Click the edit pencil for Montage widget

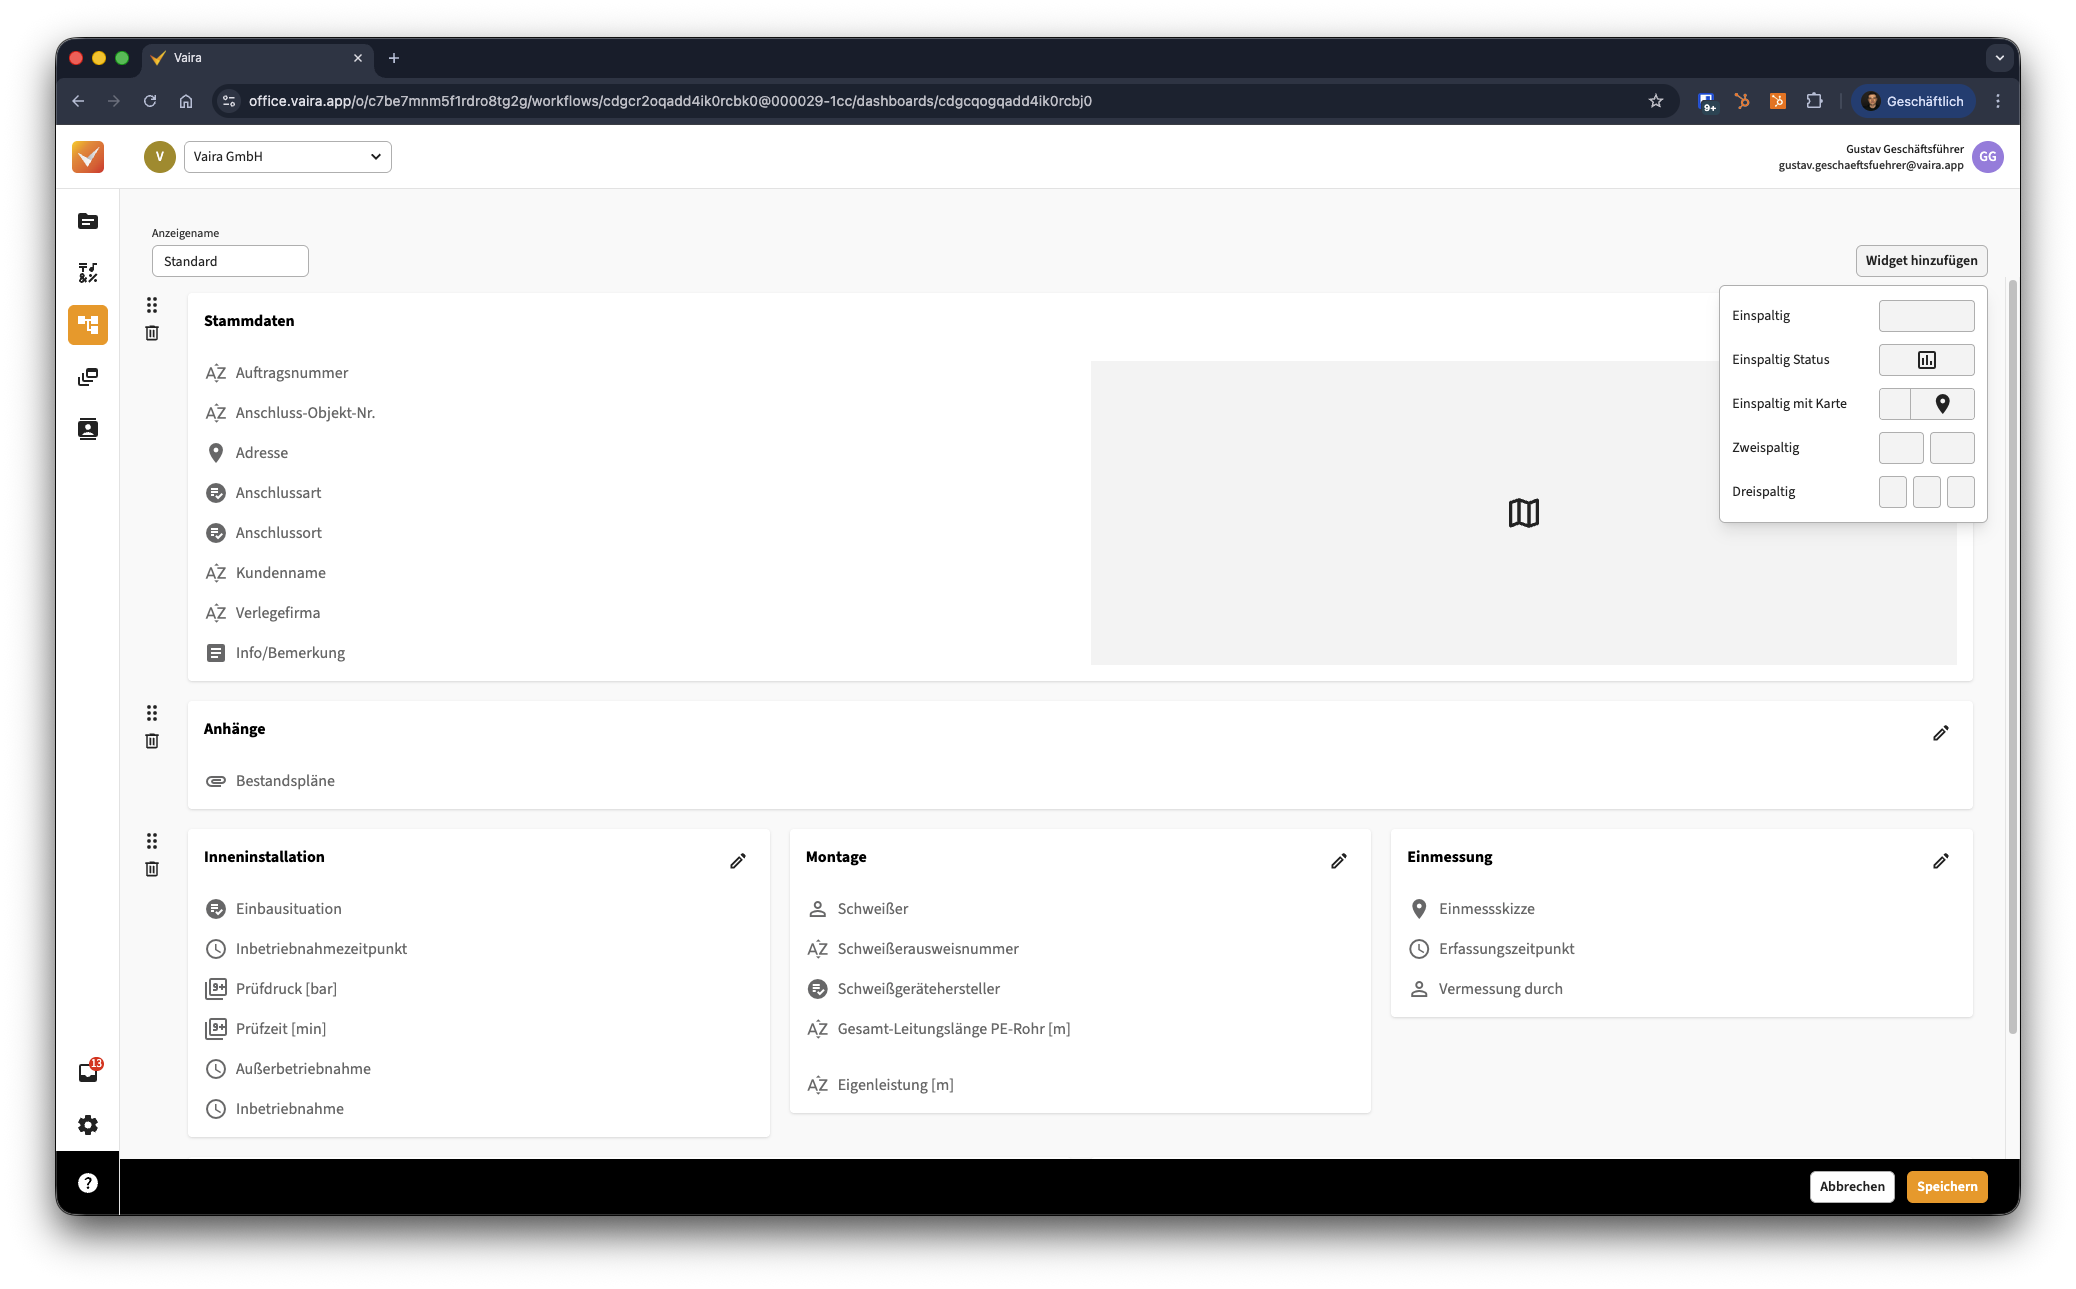pyautogui.click(x=1338, y=861)
